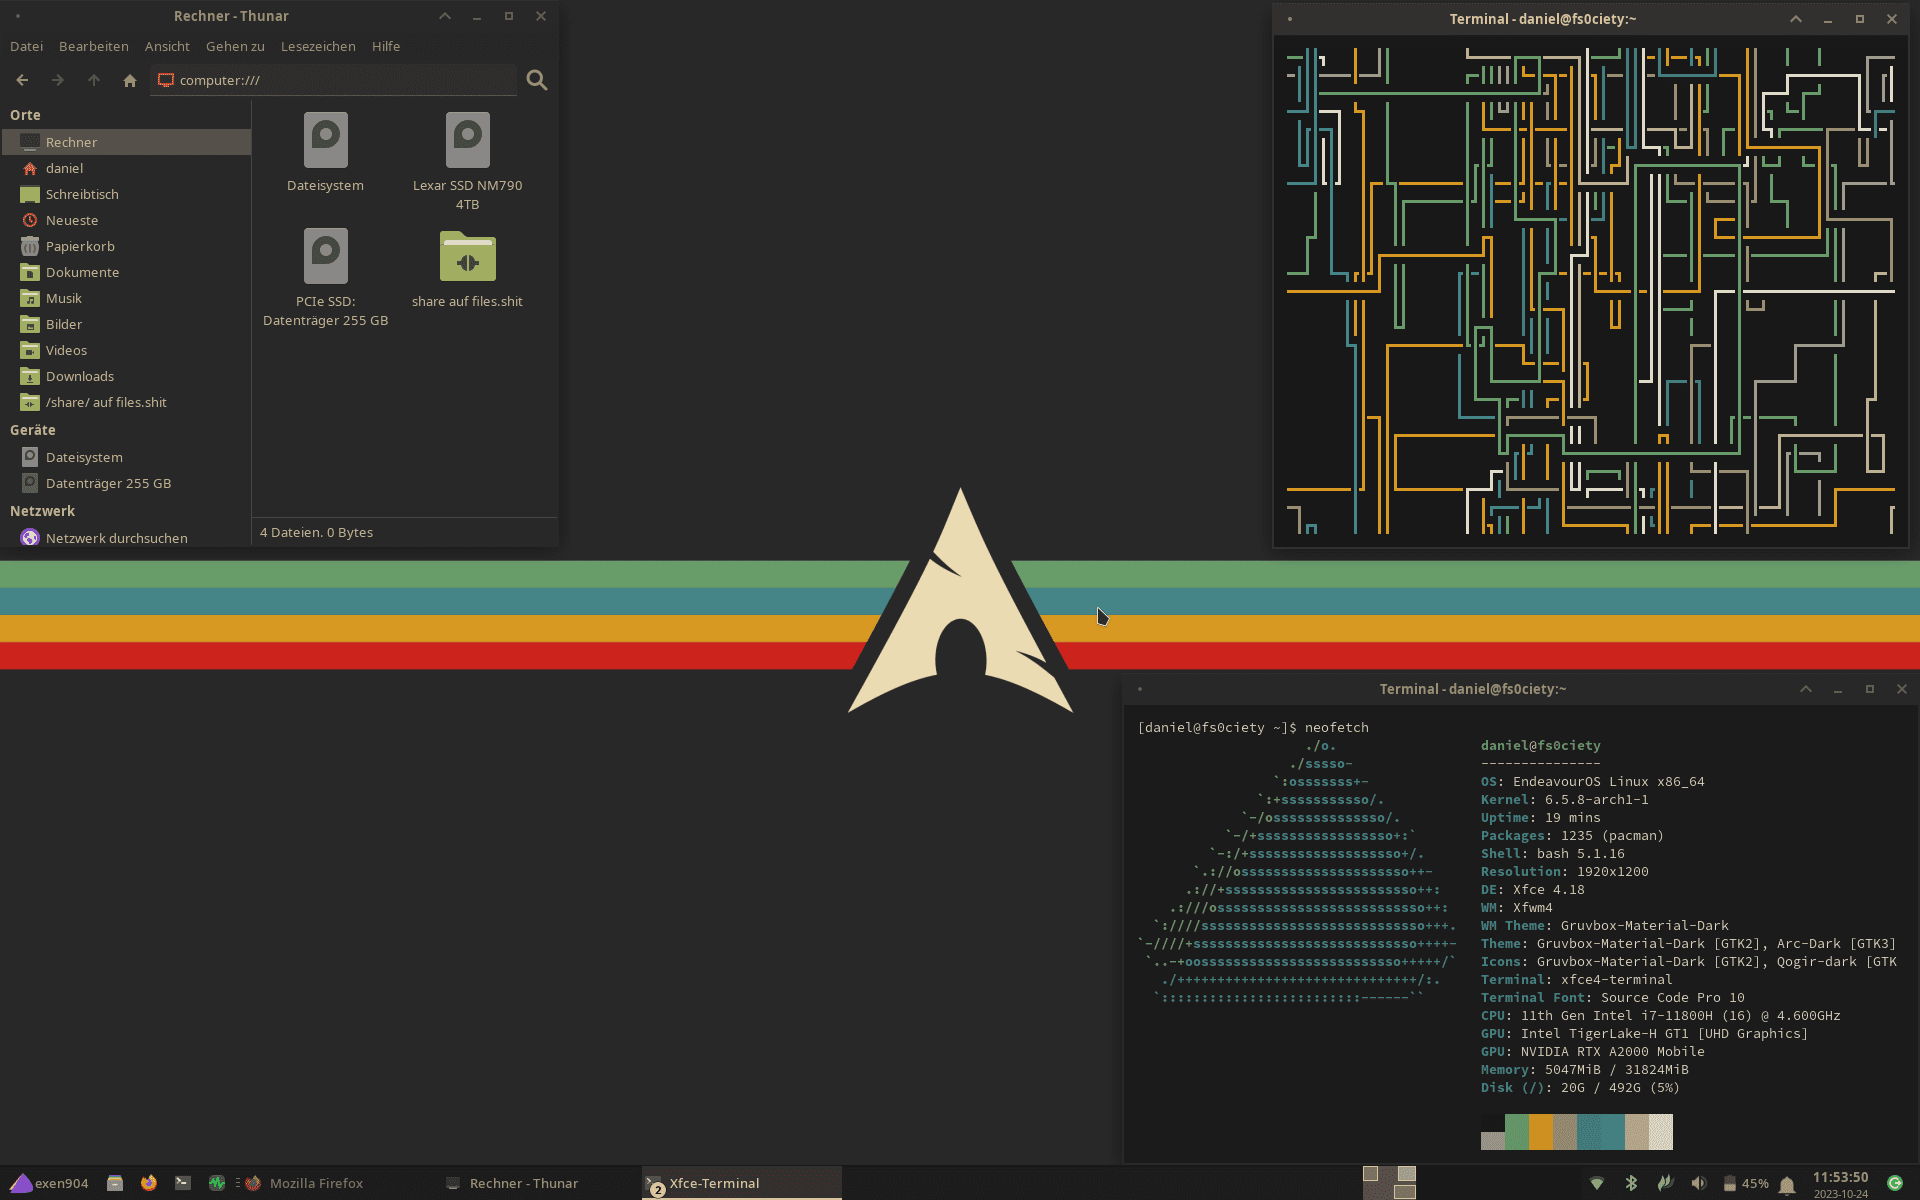Open Bilder folder in the sidebar
The height and width of the screenshot is (1200, 1920).
coord(126,324)
